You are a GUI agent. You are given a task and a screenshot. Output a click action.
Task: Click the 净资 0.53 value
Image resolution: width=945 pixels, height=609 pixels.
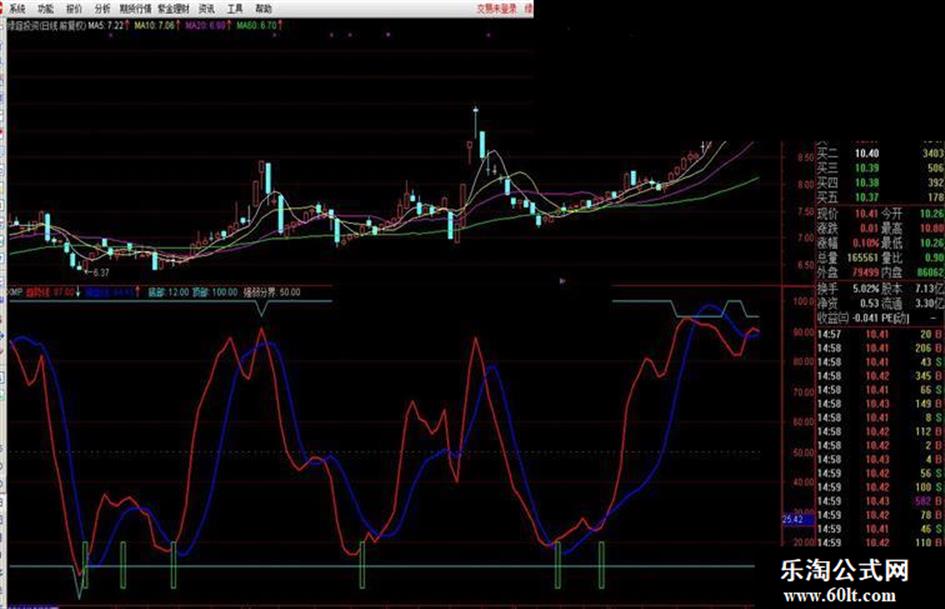point(869,303)
